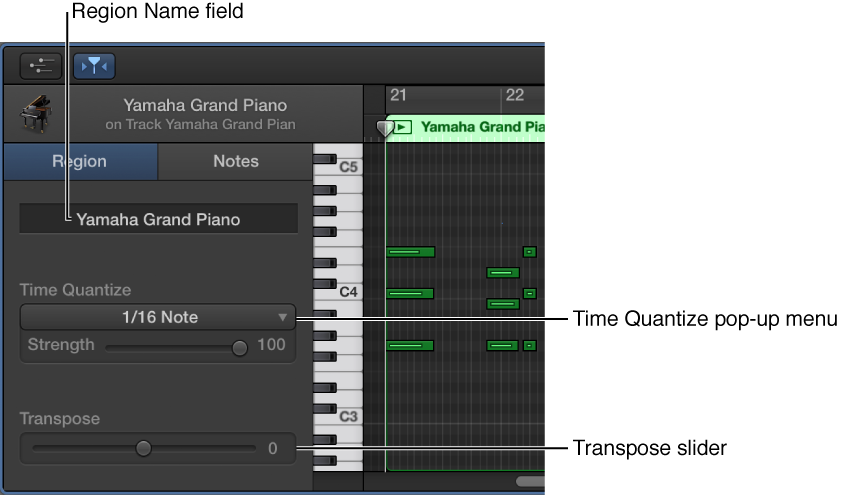Viewport: 866px width, 496px height.
Task: Switch to the Notes tab
Action: (x=236, y=161)
